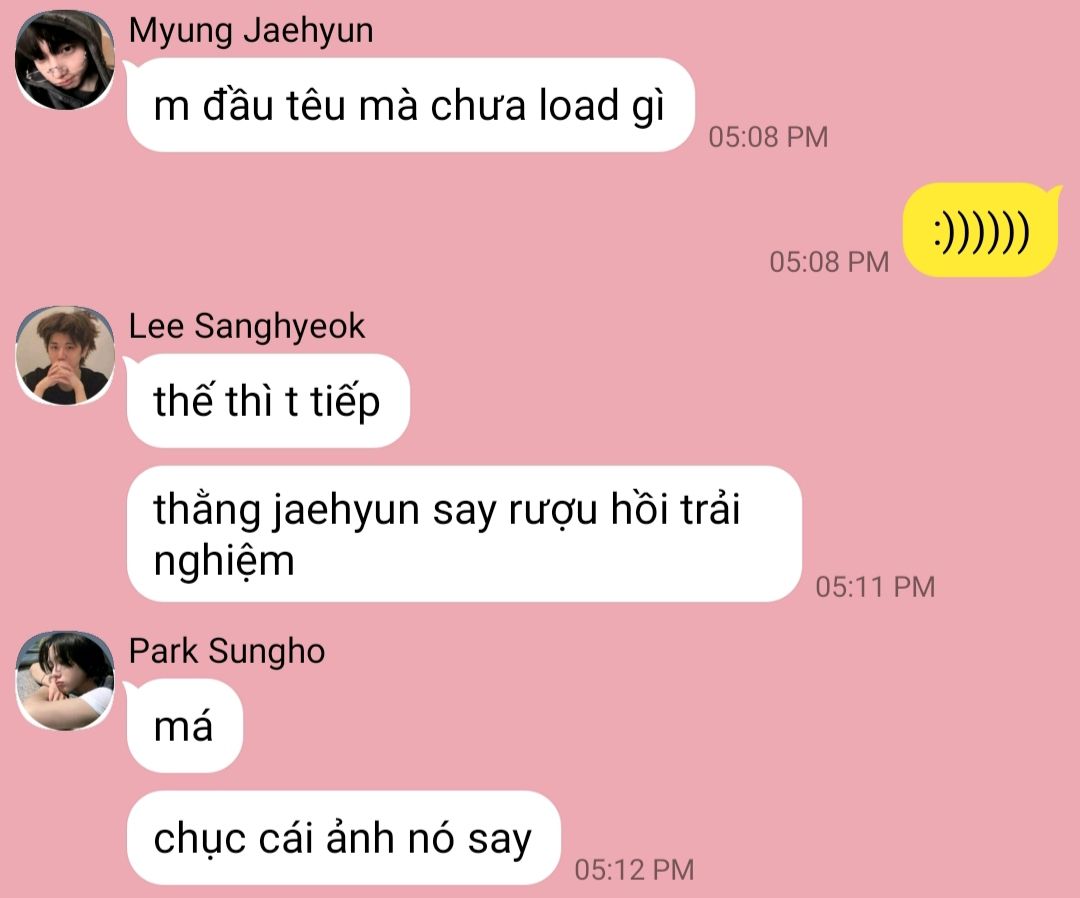Tap the Myung Jaehyun sender name
This screenshot has width=1080, height=898.
(x=251, y=31)
